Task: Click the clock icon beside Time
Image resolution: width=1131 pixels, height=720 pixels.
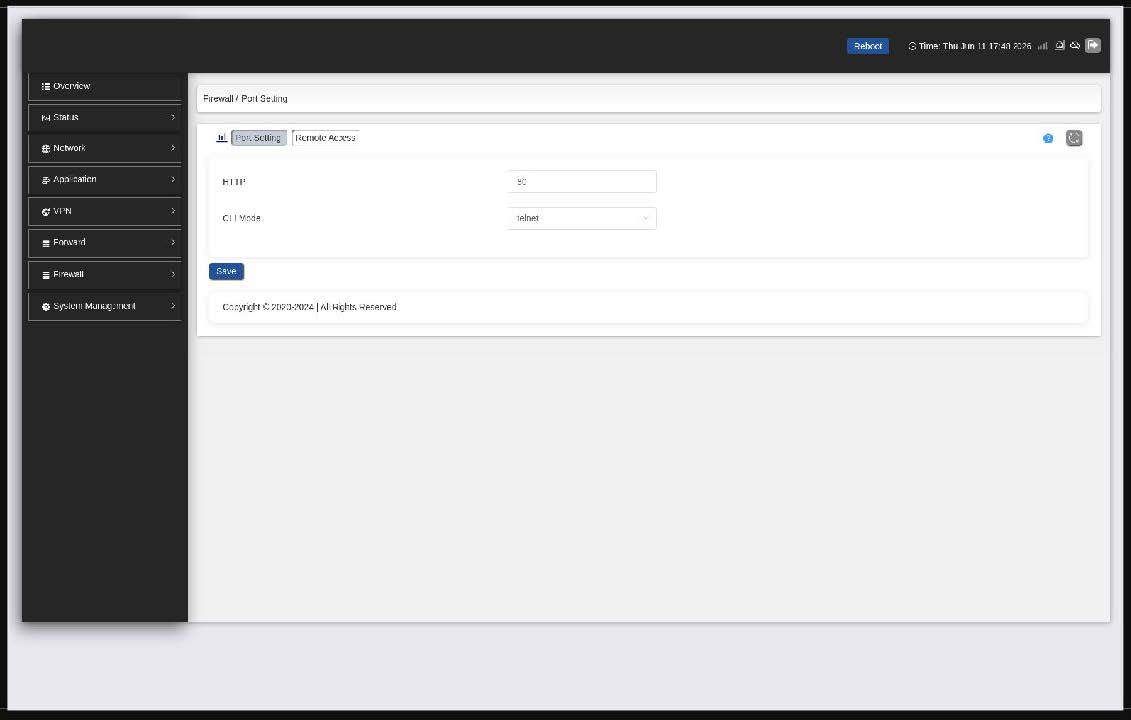Action: [912, 46]
